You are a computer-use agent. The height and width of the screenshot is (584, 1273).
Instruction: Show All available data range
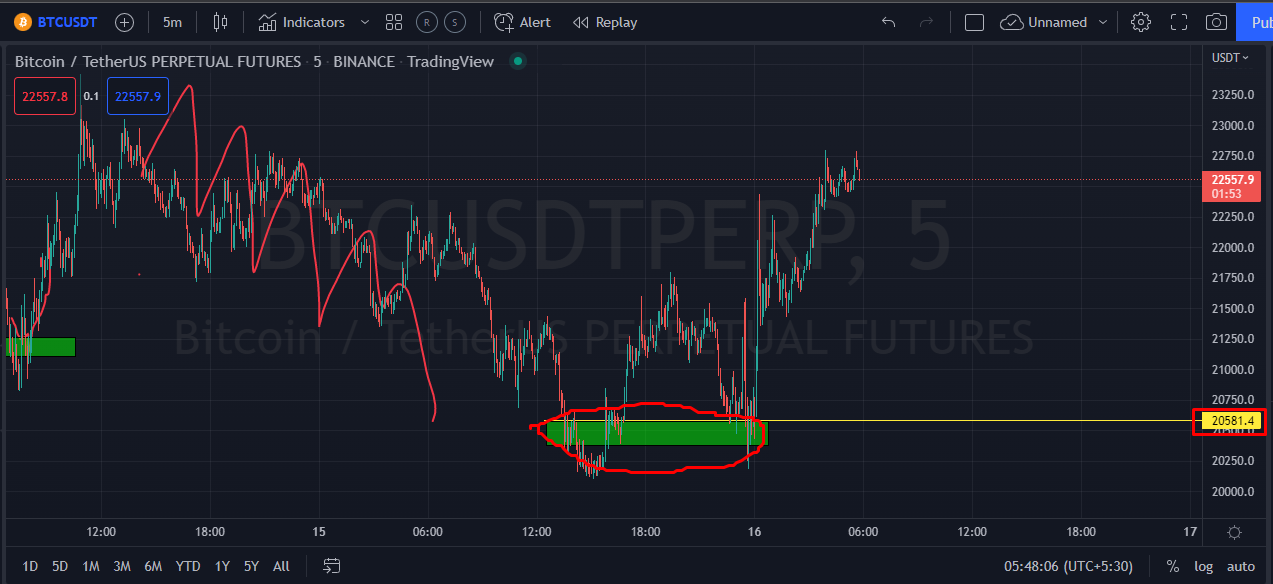pyautogui.click(x=281, y=566)
